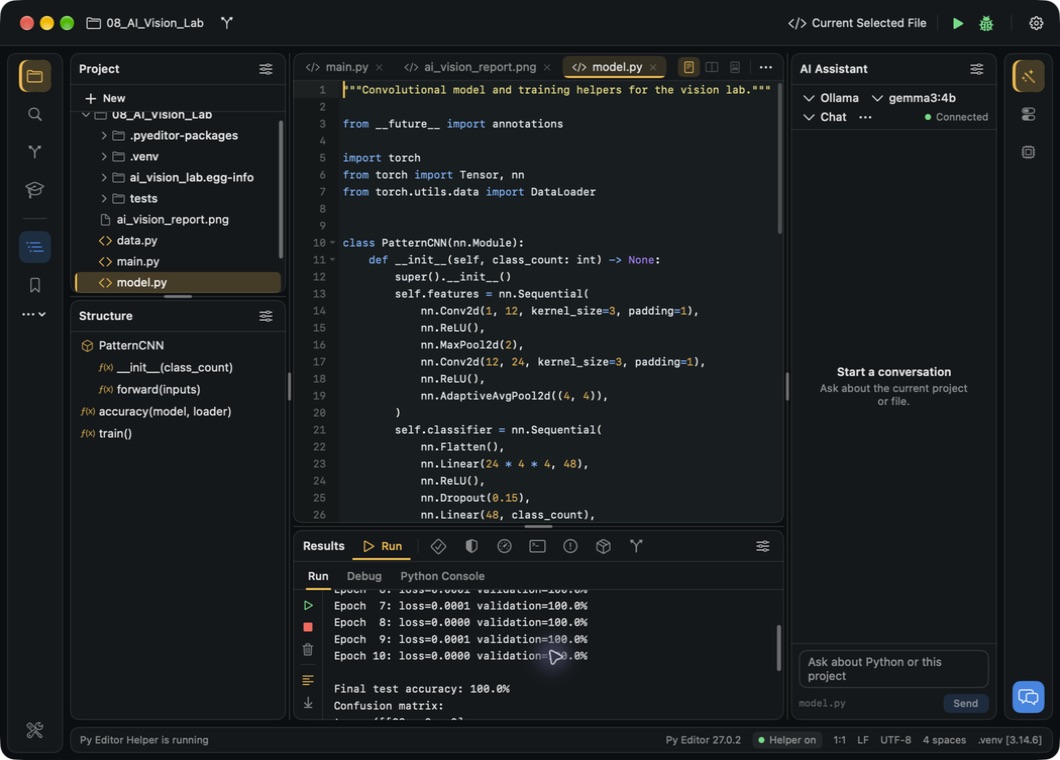Expand more sidebar tools ellipsis dropdown

(x=34, y=314)
